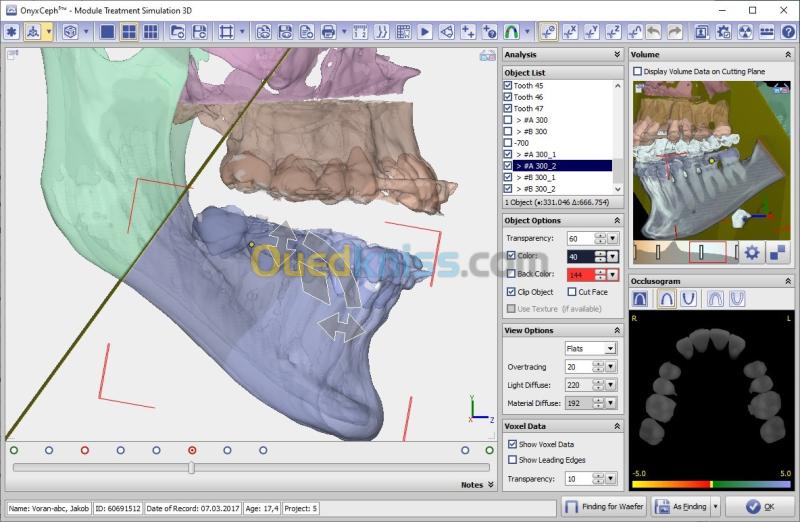Click the Y-axis rotation constraint icon
This screenshot has width=800, height=522.
[591, 32]
